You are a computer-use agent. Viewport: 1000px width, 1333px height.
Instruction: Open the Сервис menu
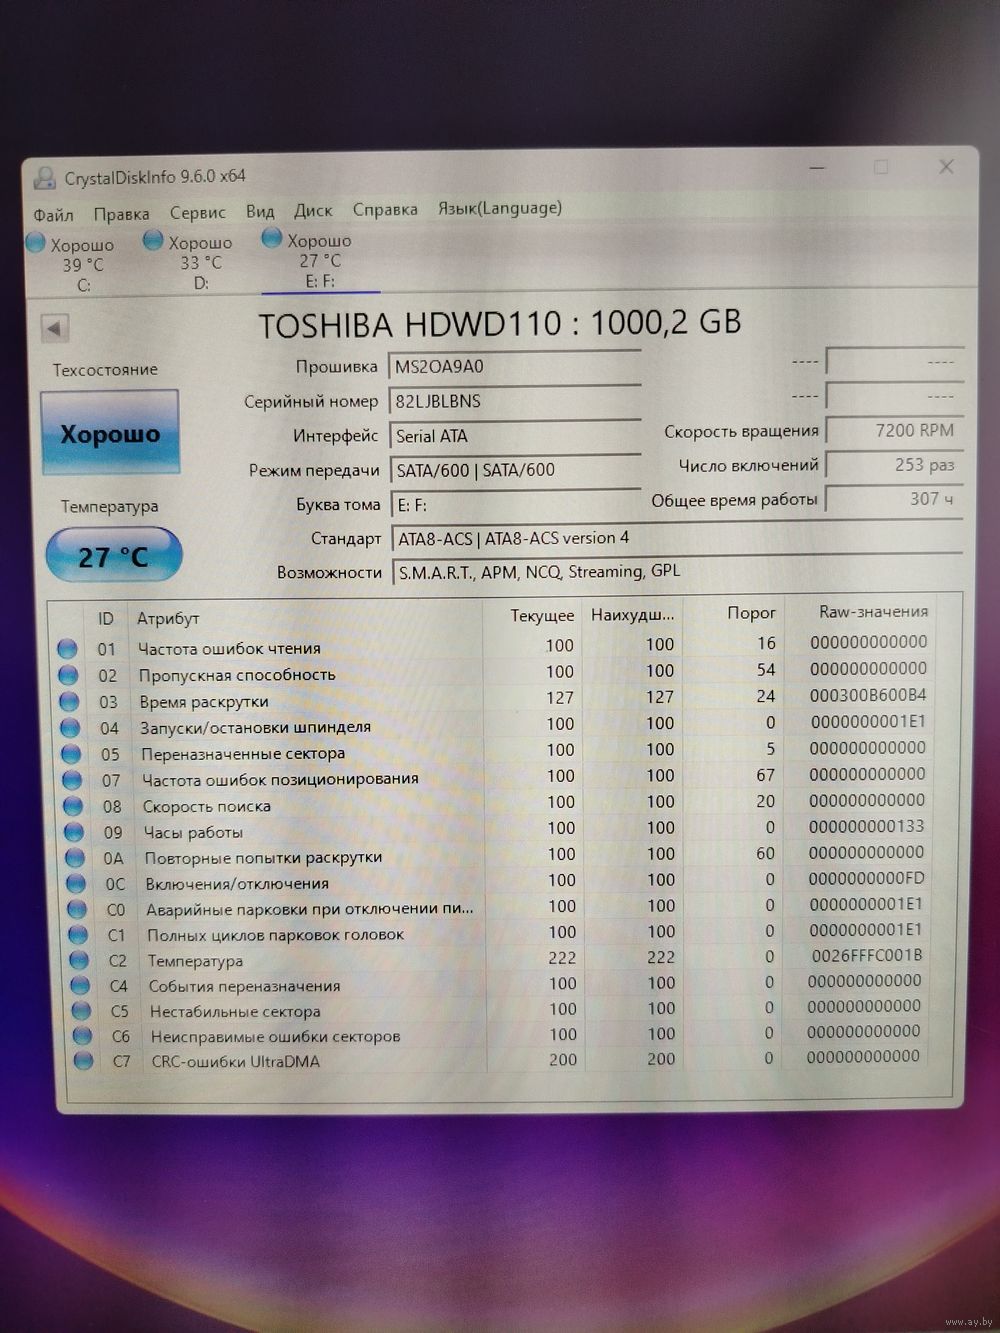pyautogui.click(x=197, y=213)
